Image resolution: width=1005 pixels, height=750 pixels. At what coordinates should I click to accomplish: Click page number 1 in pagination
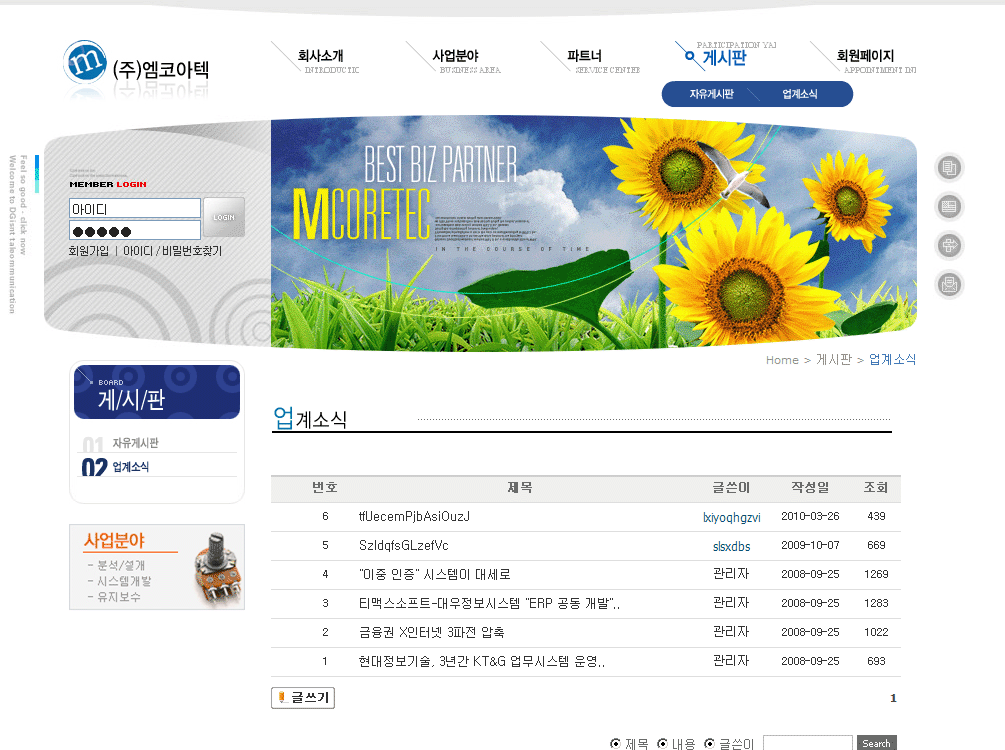pyautogui.click(x=893, y=698)
